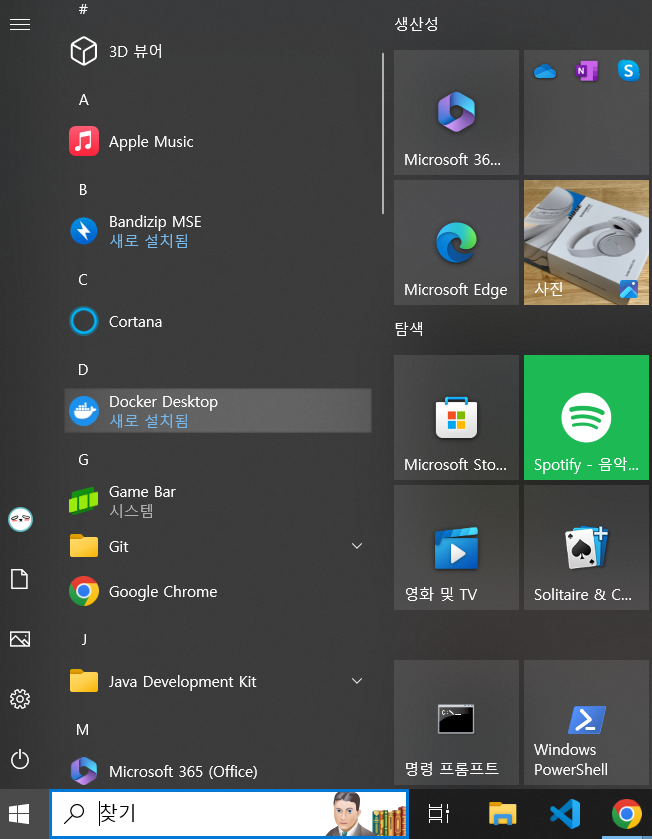
Task: Click the 생산성 group title
Action: [417, 24]
